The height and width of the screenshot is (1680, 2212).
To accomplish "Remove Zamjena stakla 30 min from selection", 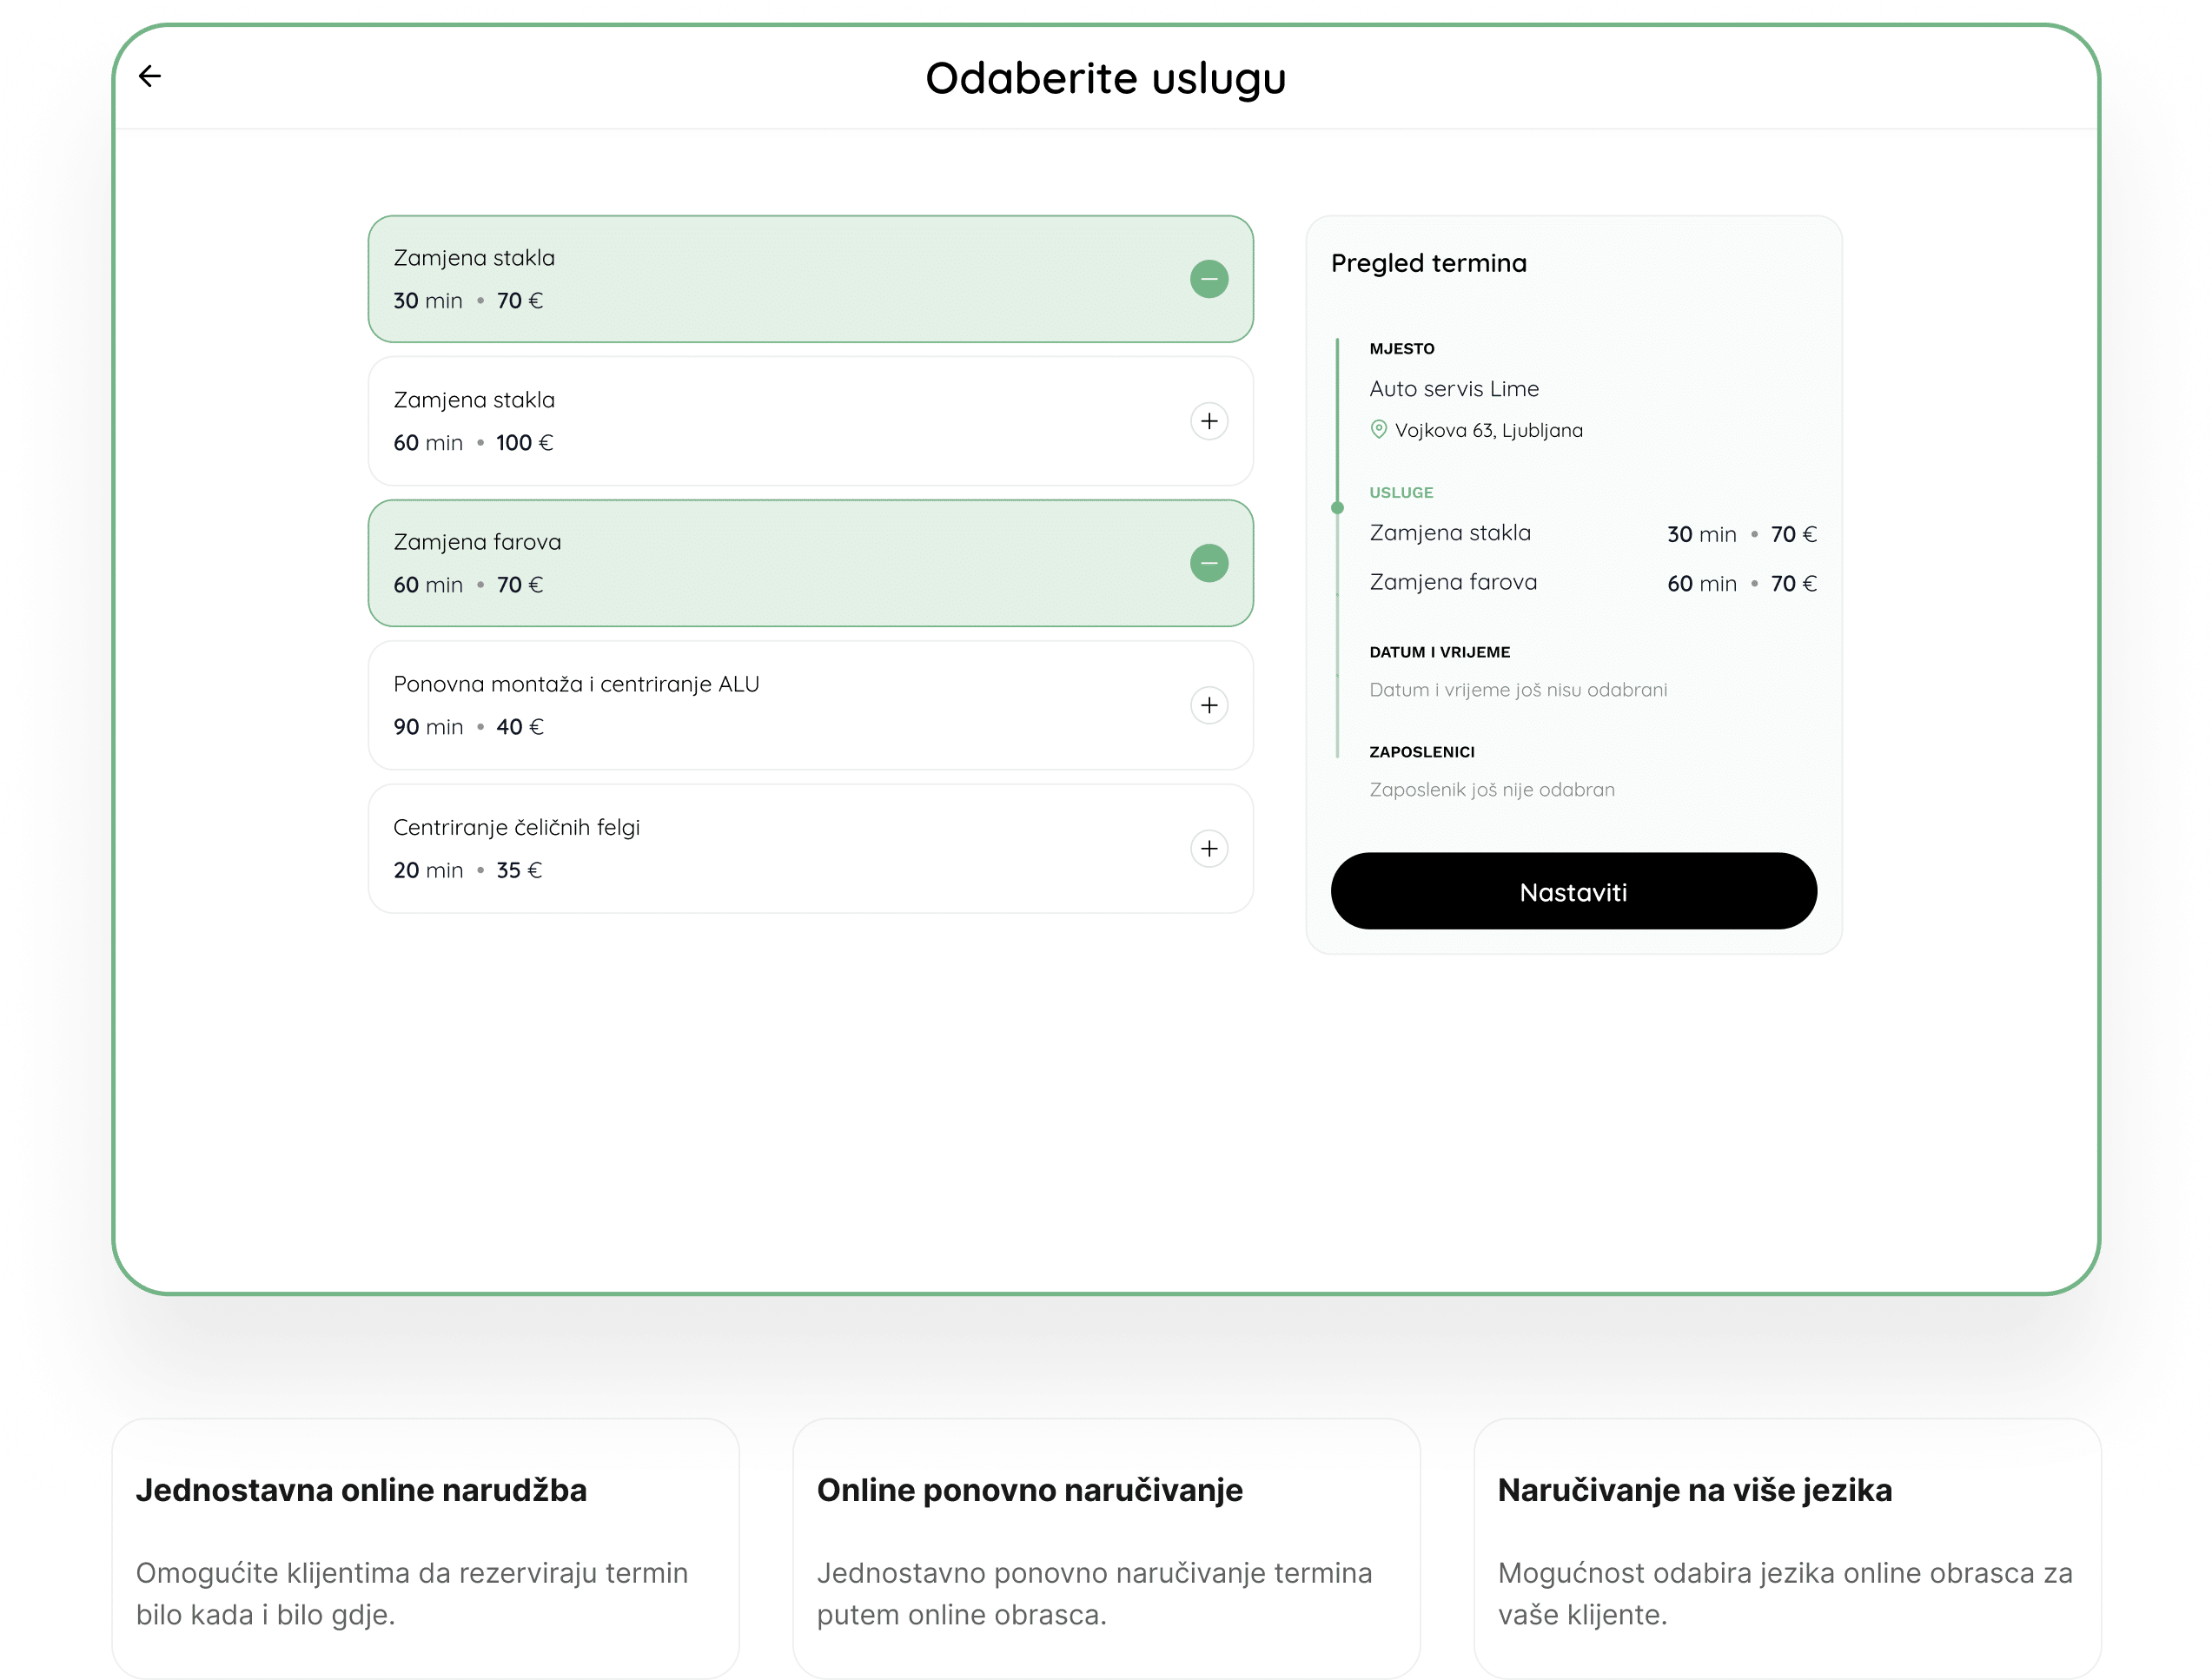I will tap(1209, 279).
